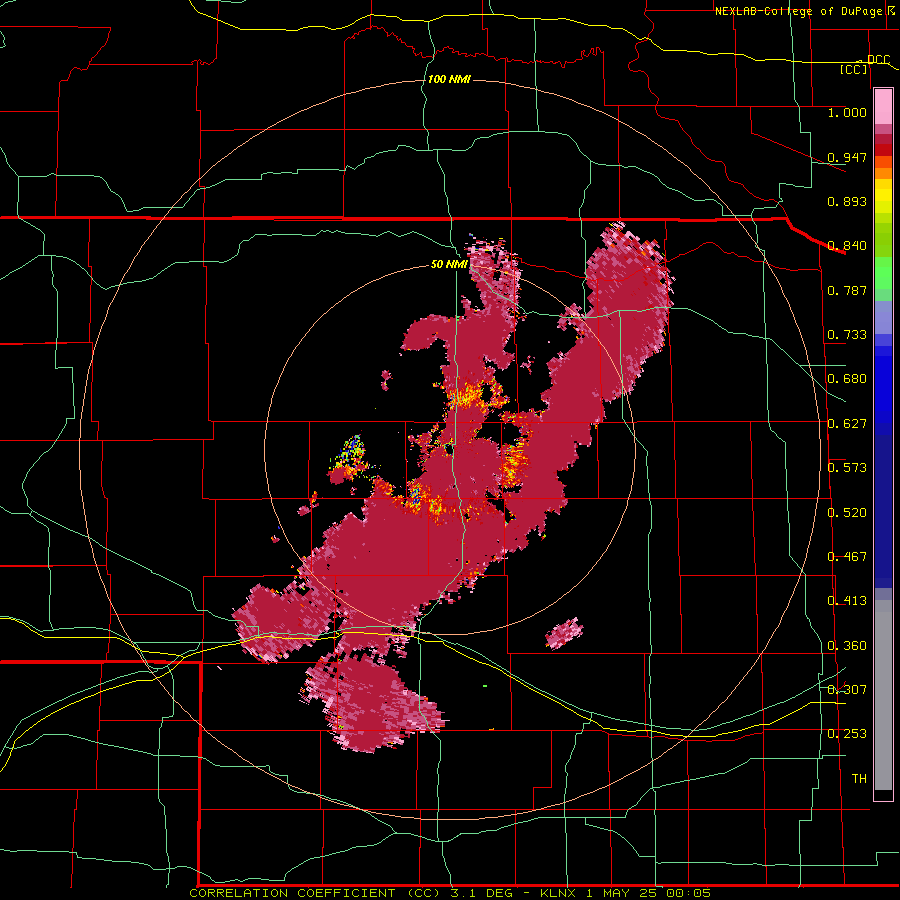Image resolution: width=900 pixels, height=900 pixels.
Task: Click the 0.573 color scale value
Action: tap(847, 468)
